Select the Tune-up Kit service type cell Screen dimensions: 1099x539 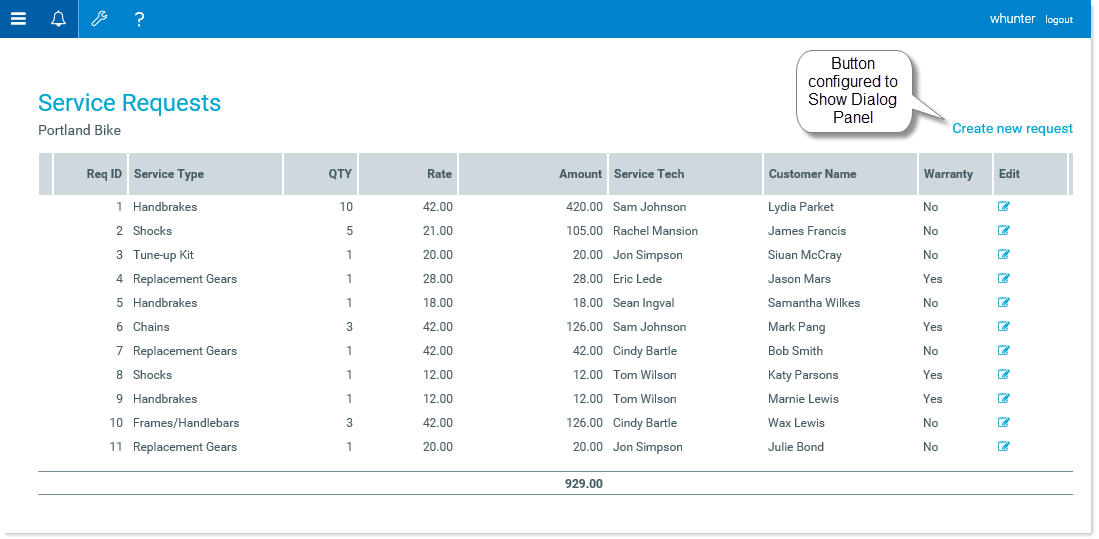tap(163, 254)
